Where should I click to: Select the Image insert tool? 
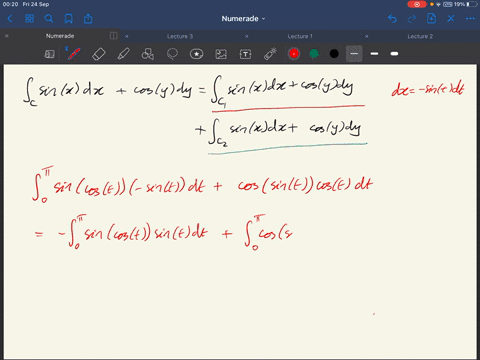(221, 54)
